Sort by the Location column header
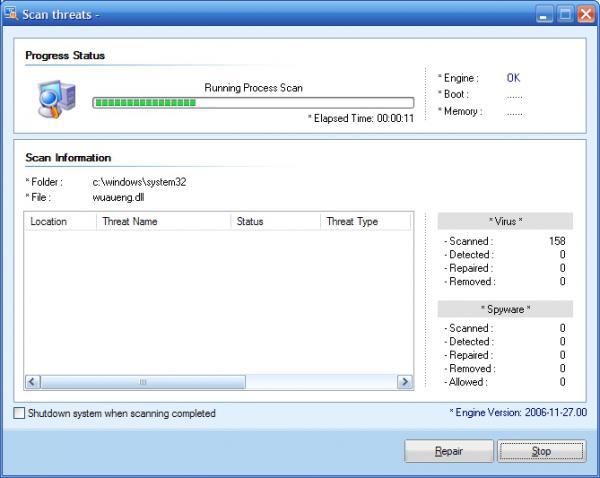Screen dimensions: 600x478 point(60,222)
